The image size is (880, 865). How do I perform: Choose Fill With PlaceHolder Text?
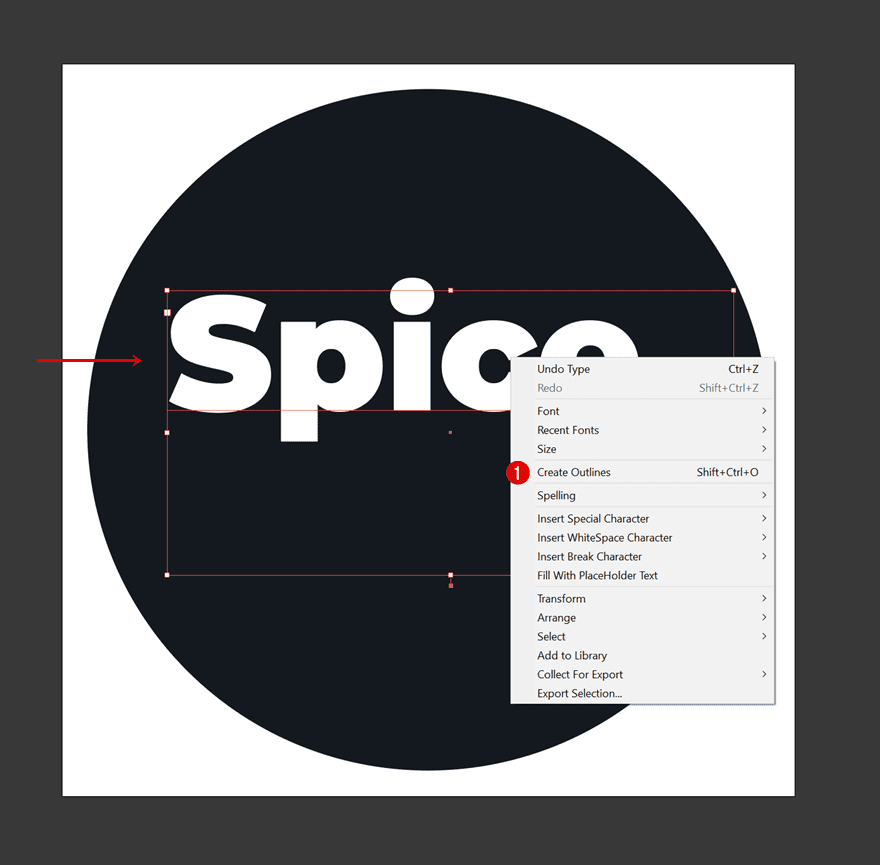pos(598,575)
